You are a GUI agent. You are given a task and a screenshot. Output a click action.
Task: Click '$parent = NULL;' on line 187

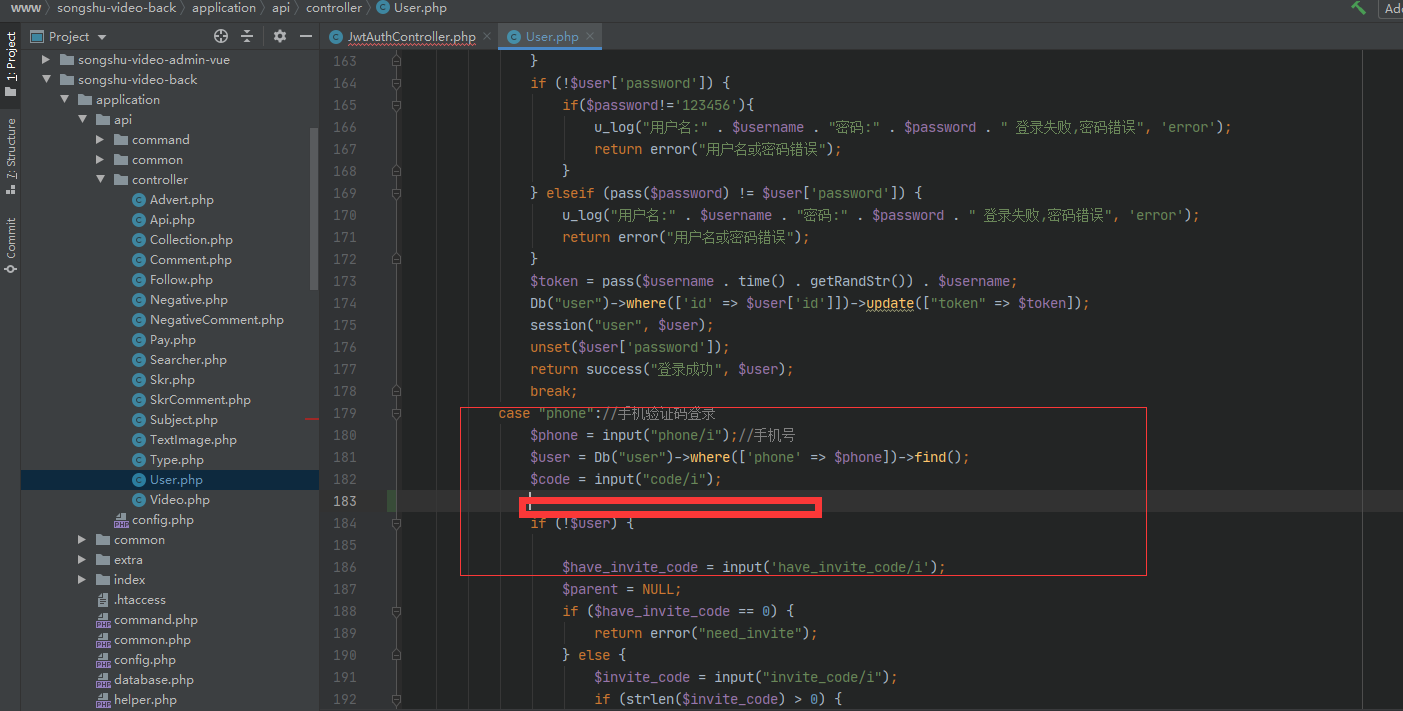(x=621, y=589)
